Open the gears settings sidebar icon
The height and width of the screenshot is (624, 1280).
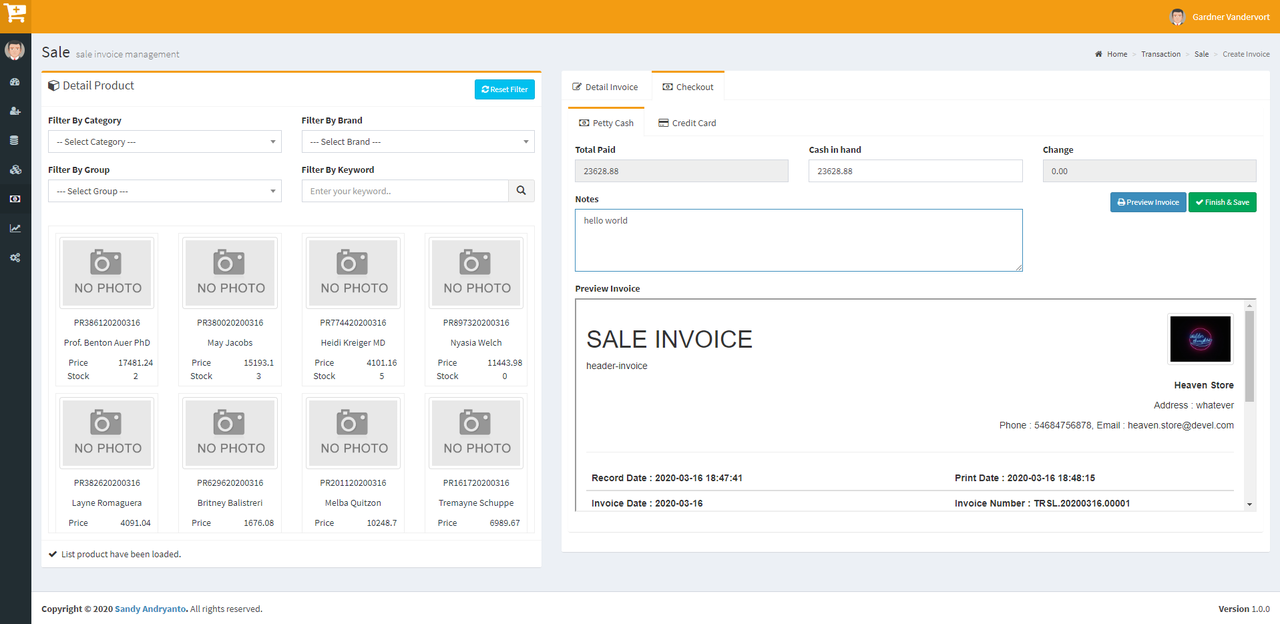pyautogui.click(x=15, y=258)
